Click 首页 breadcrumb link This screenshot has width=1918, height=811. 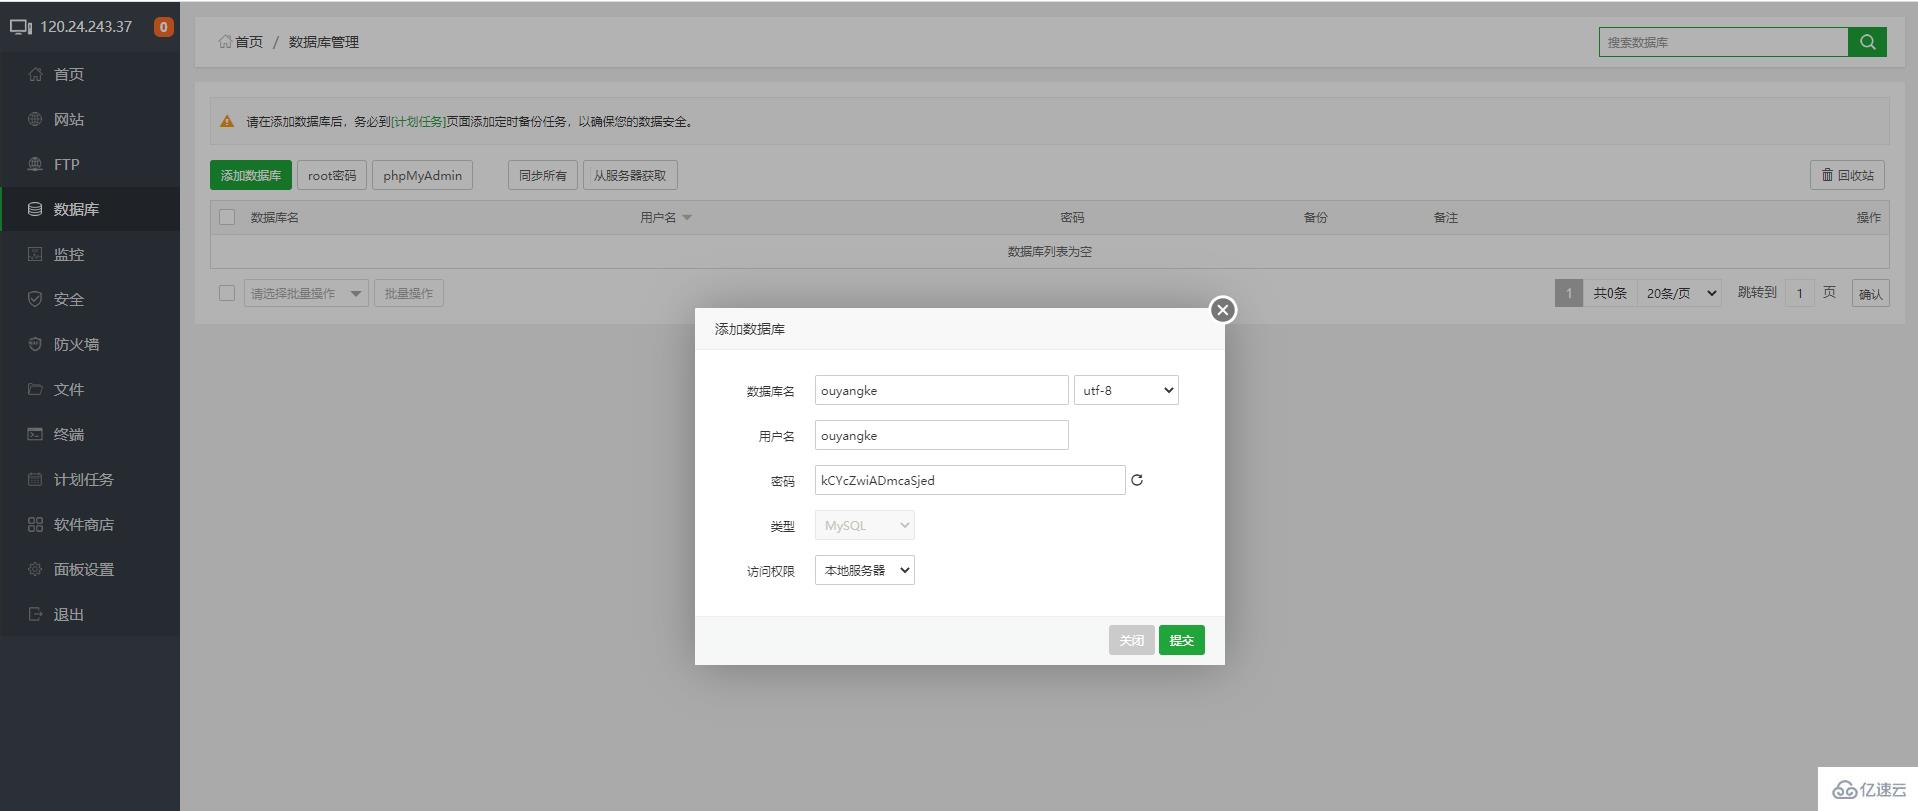tap(249, 42)
